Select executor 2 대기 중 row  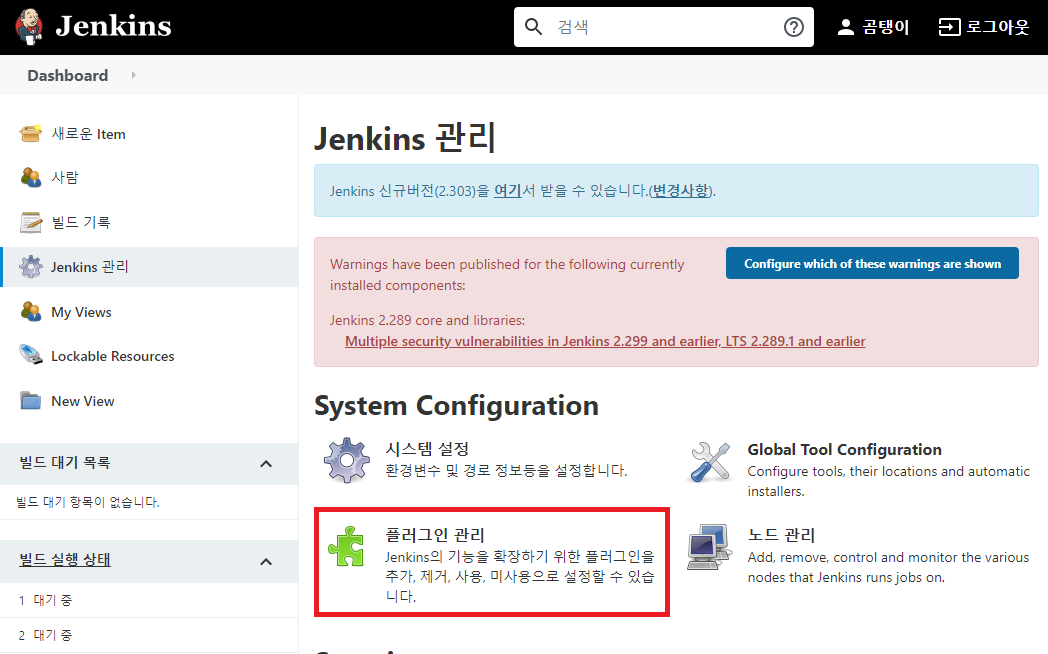(x=149, y=635)
